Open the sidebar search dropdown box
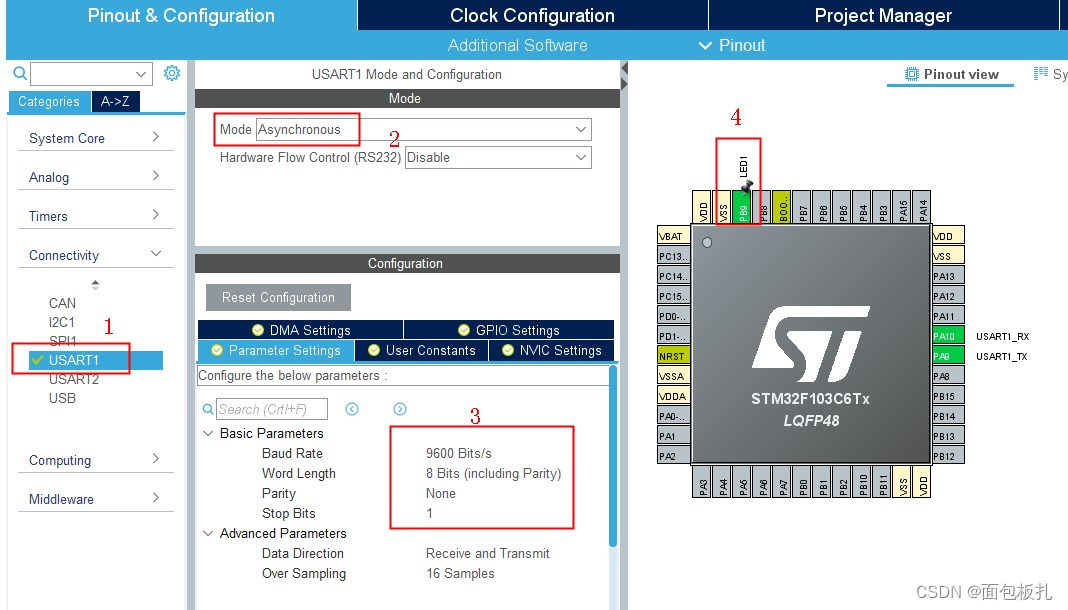 91,74
